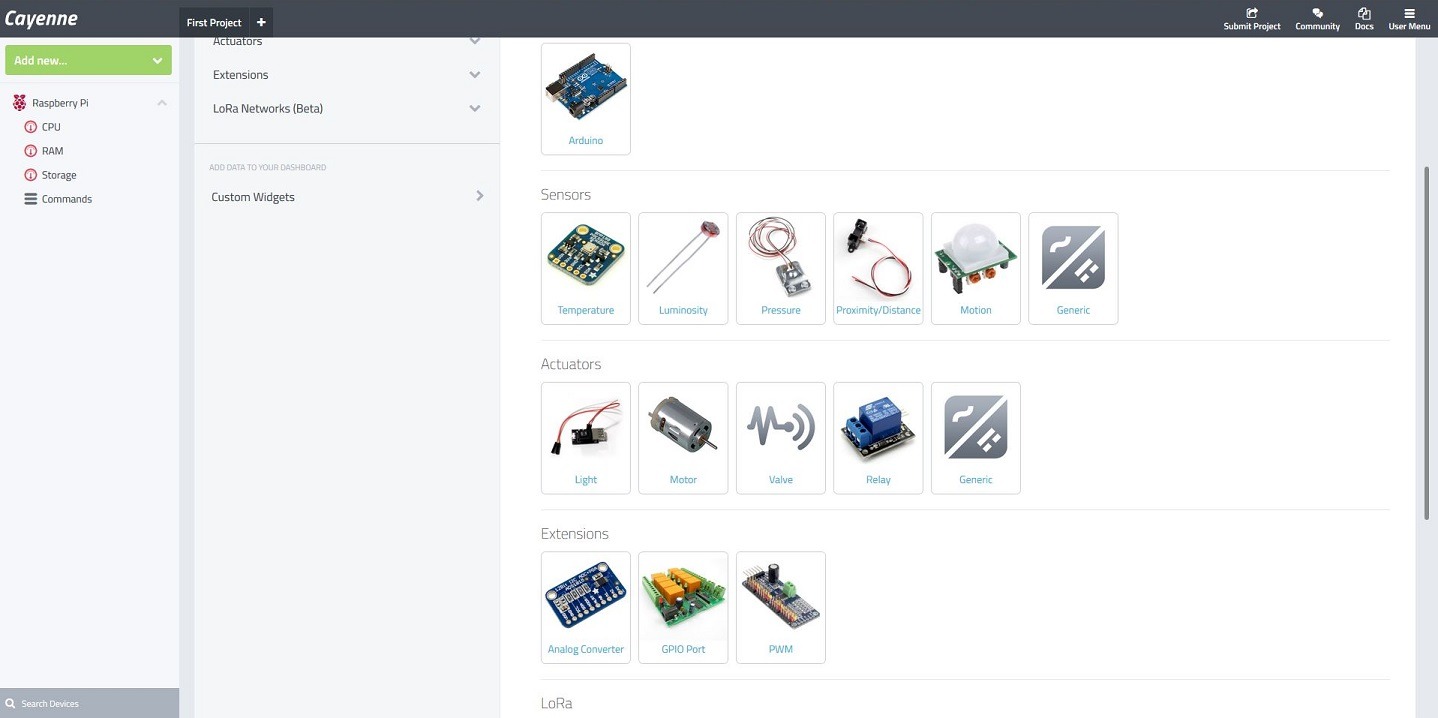This screenshot has height=718, width=1438.
Task: Open the RAM item under Raspberry Pi
Action: click(x=52, y=151)
